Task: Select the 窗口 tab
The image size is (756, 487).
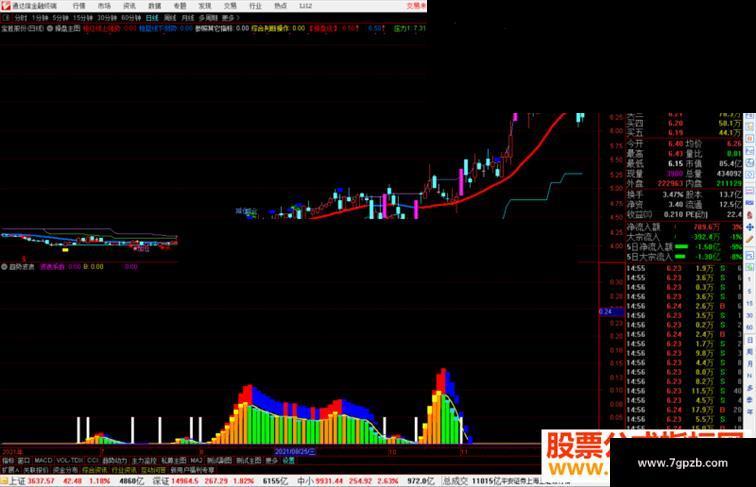Action: 24,461
